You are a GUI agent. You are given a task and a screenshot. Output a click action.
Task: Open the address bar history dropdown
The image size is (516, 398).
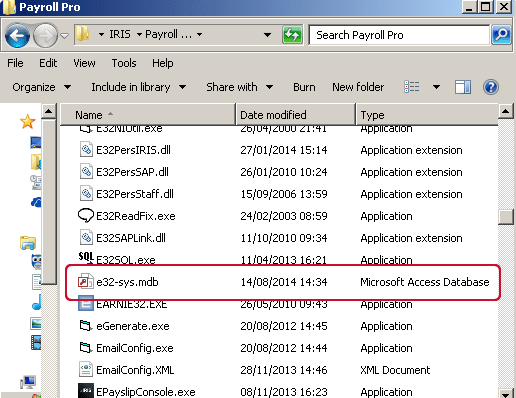click(267, 35)
